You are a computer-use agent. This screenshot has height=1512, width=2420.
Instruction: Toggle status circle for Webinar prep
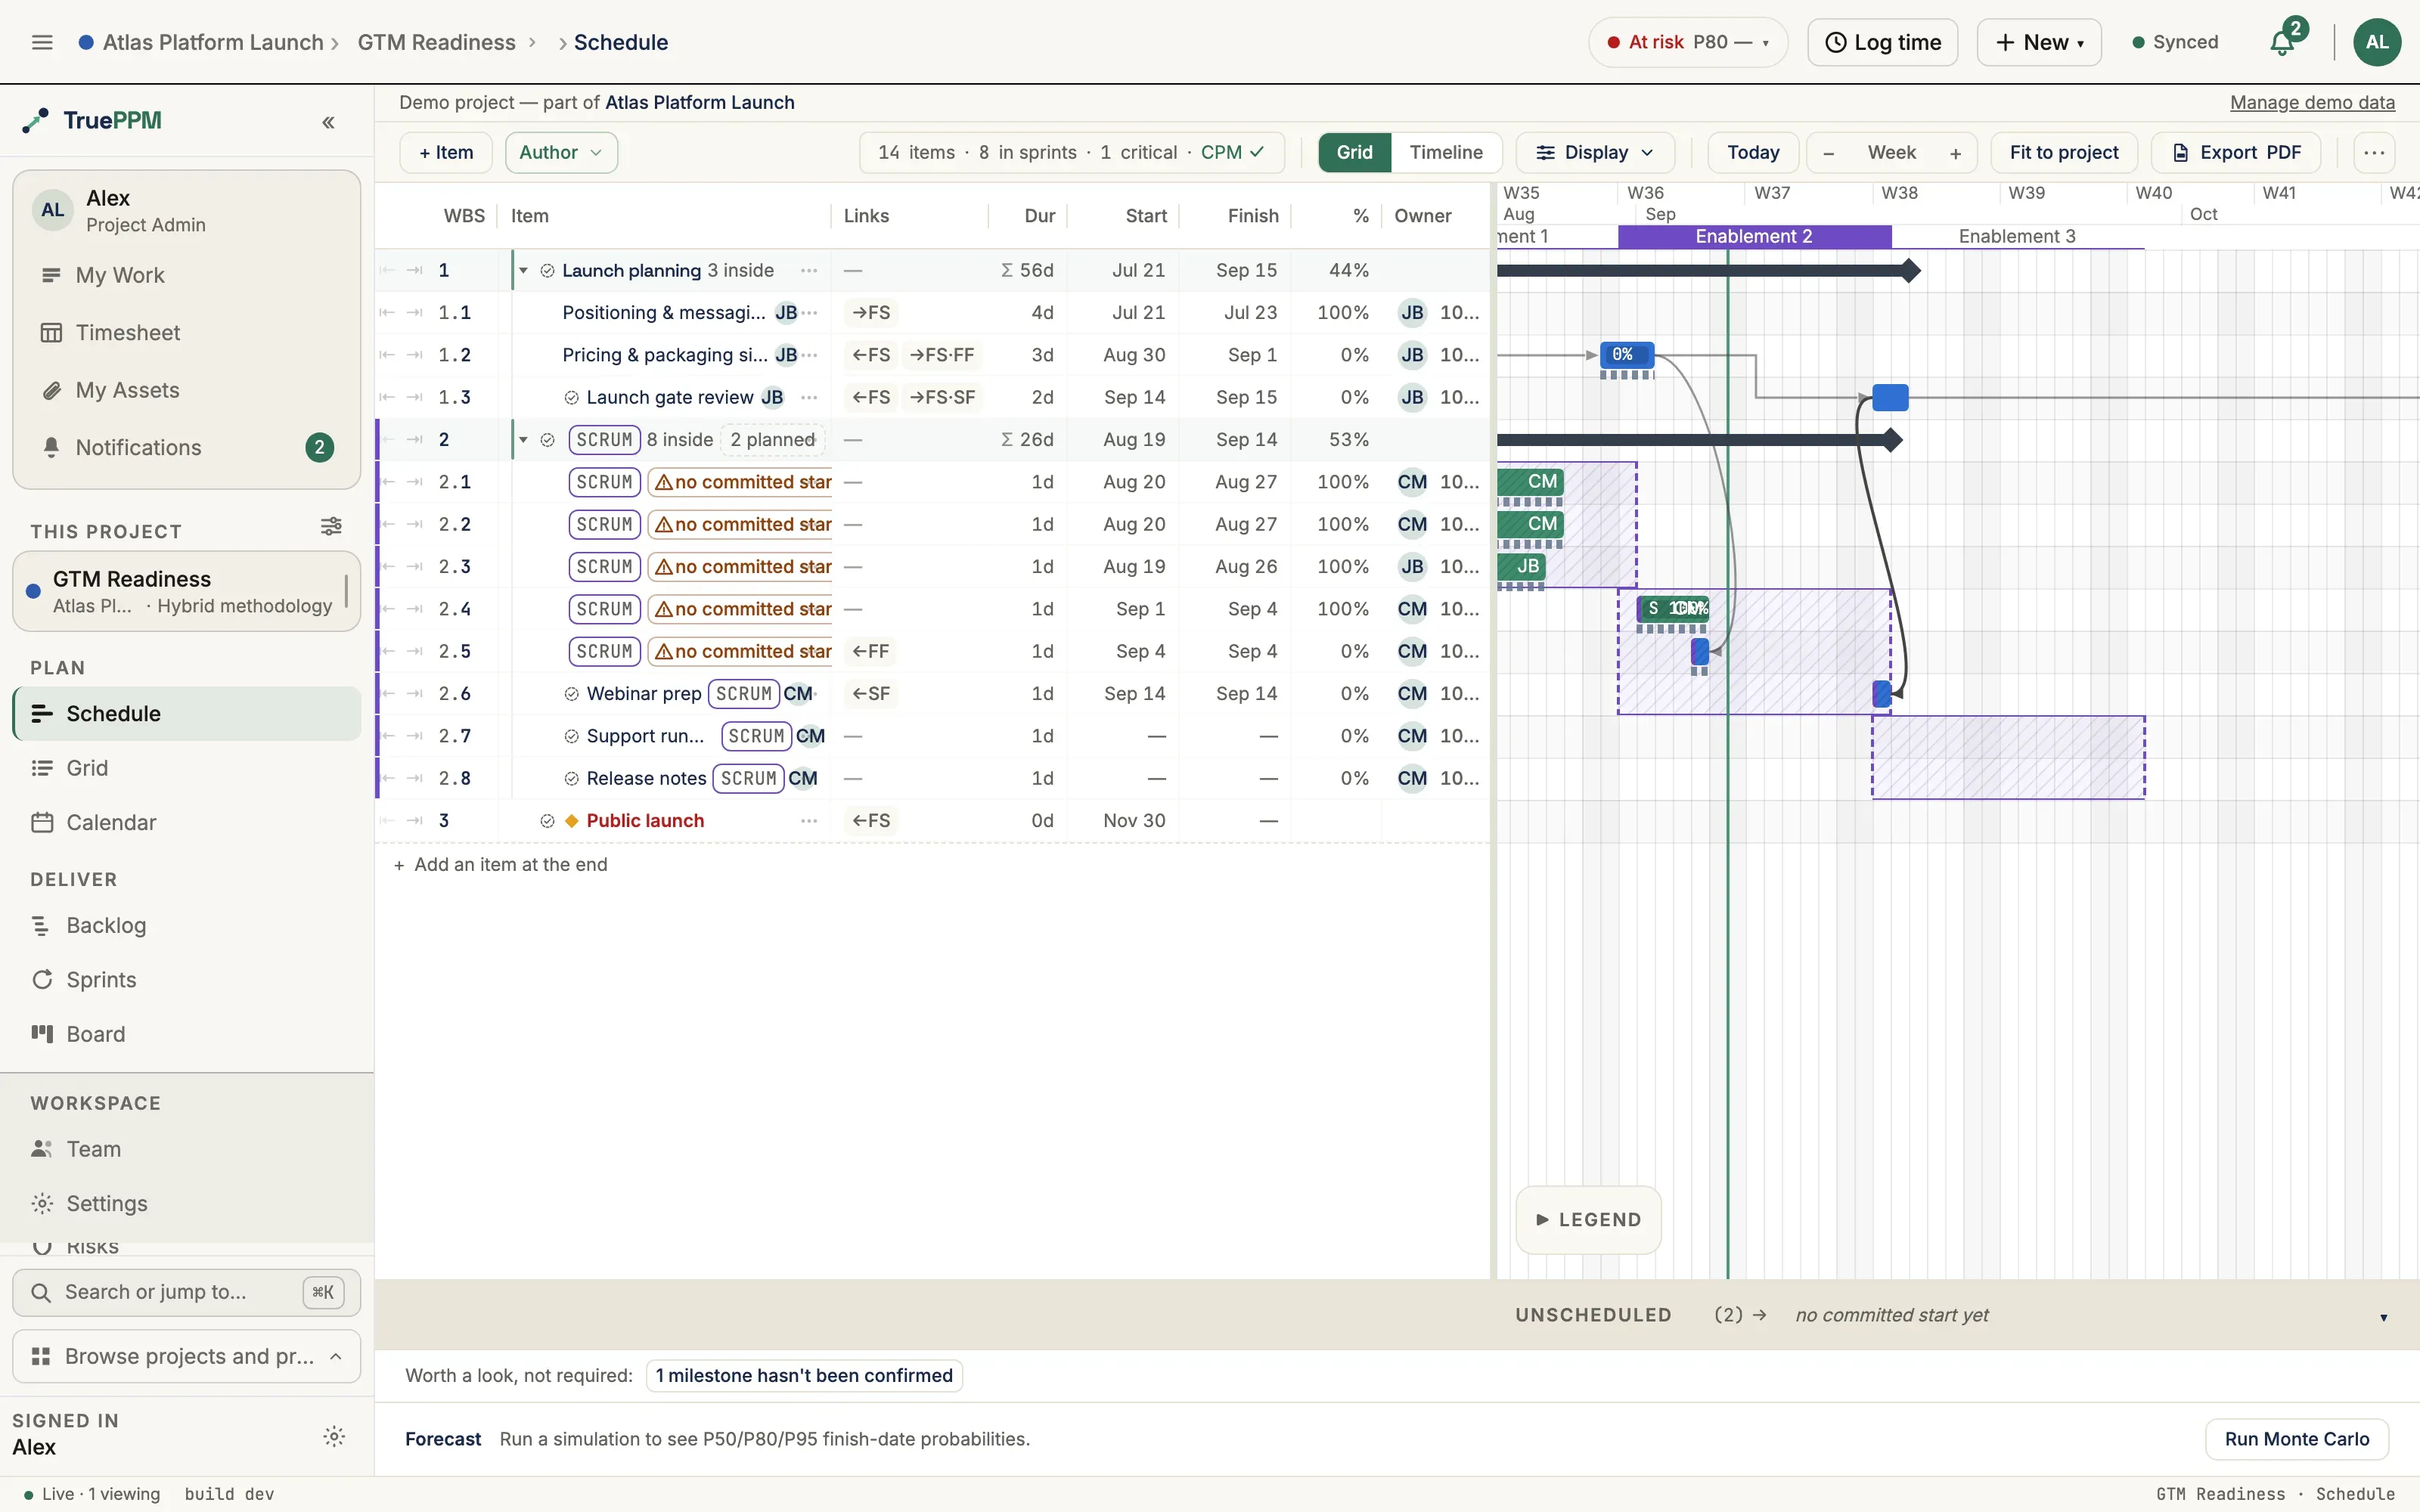point(571,694)
